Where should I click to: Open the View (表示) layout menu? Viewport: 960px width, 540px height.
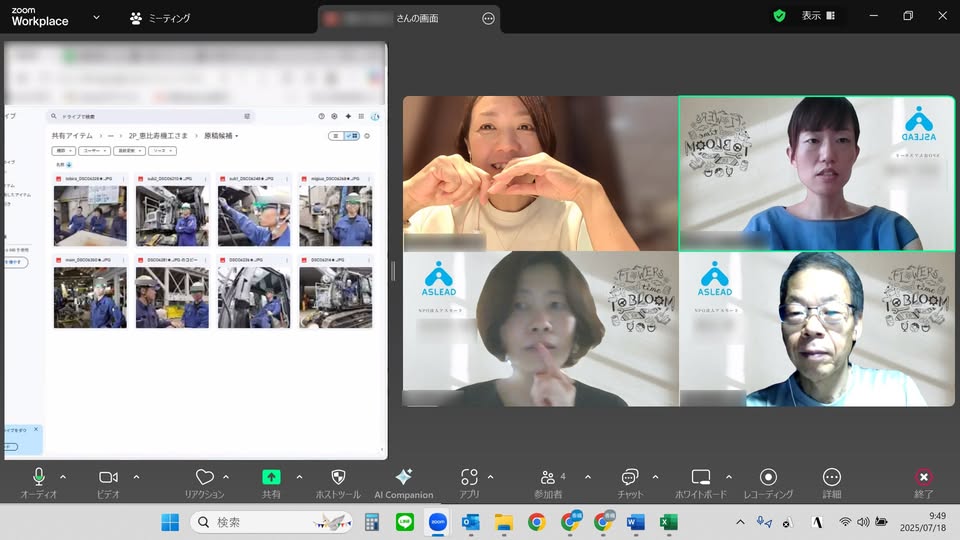[818, 16]
